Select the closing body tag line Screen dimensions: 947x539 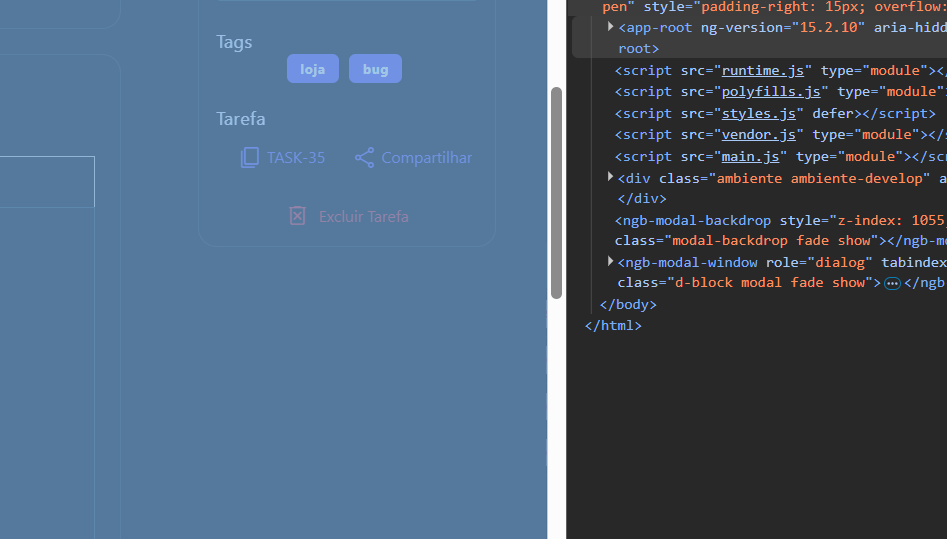pos(628,304)
